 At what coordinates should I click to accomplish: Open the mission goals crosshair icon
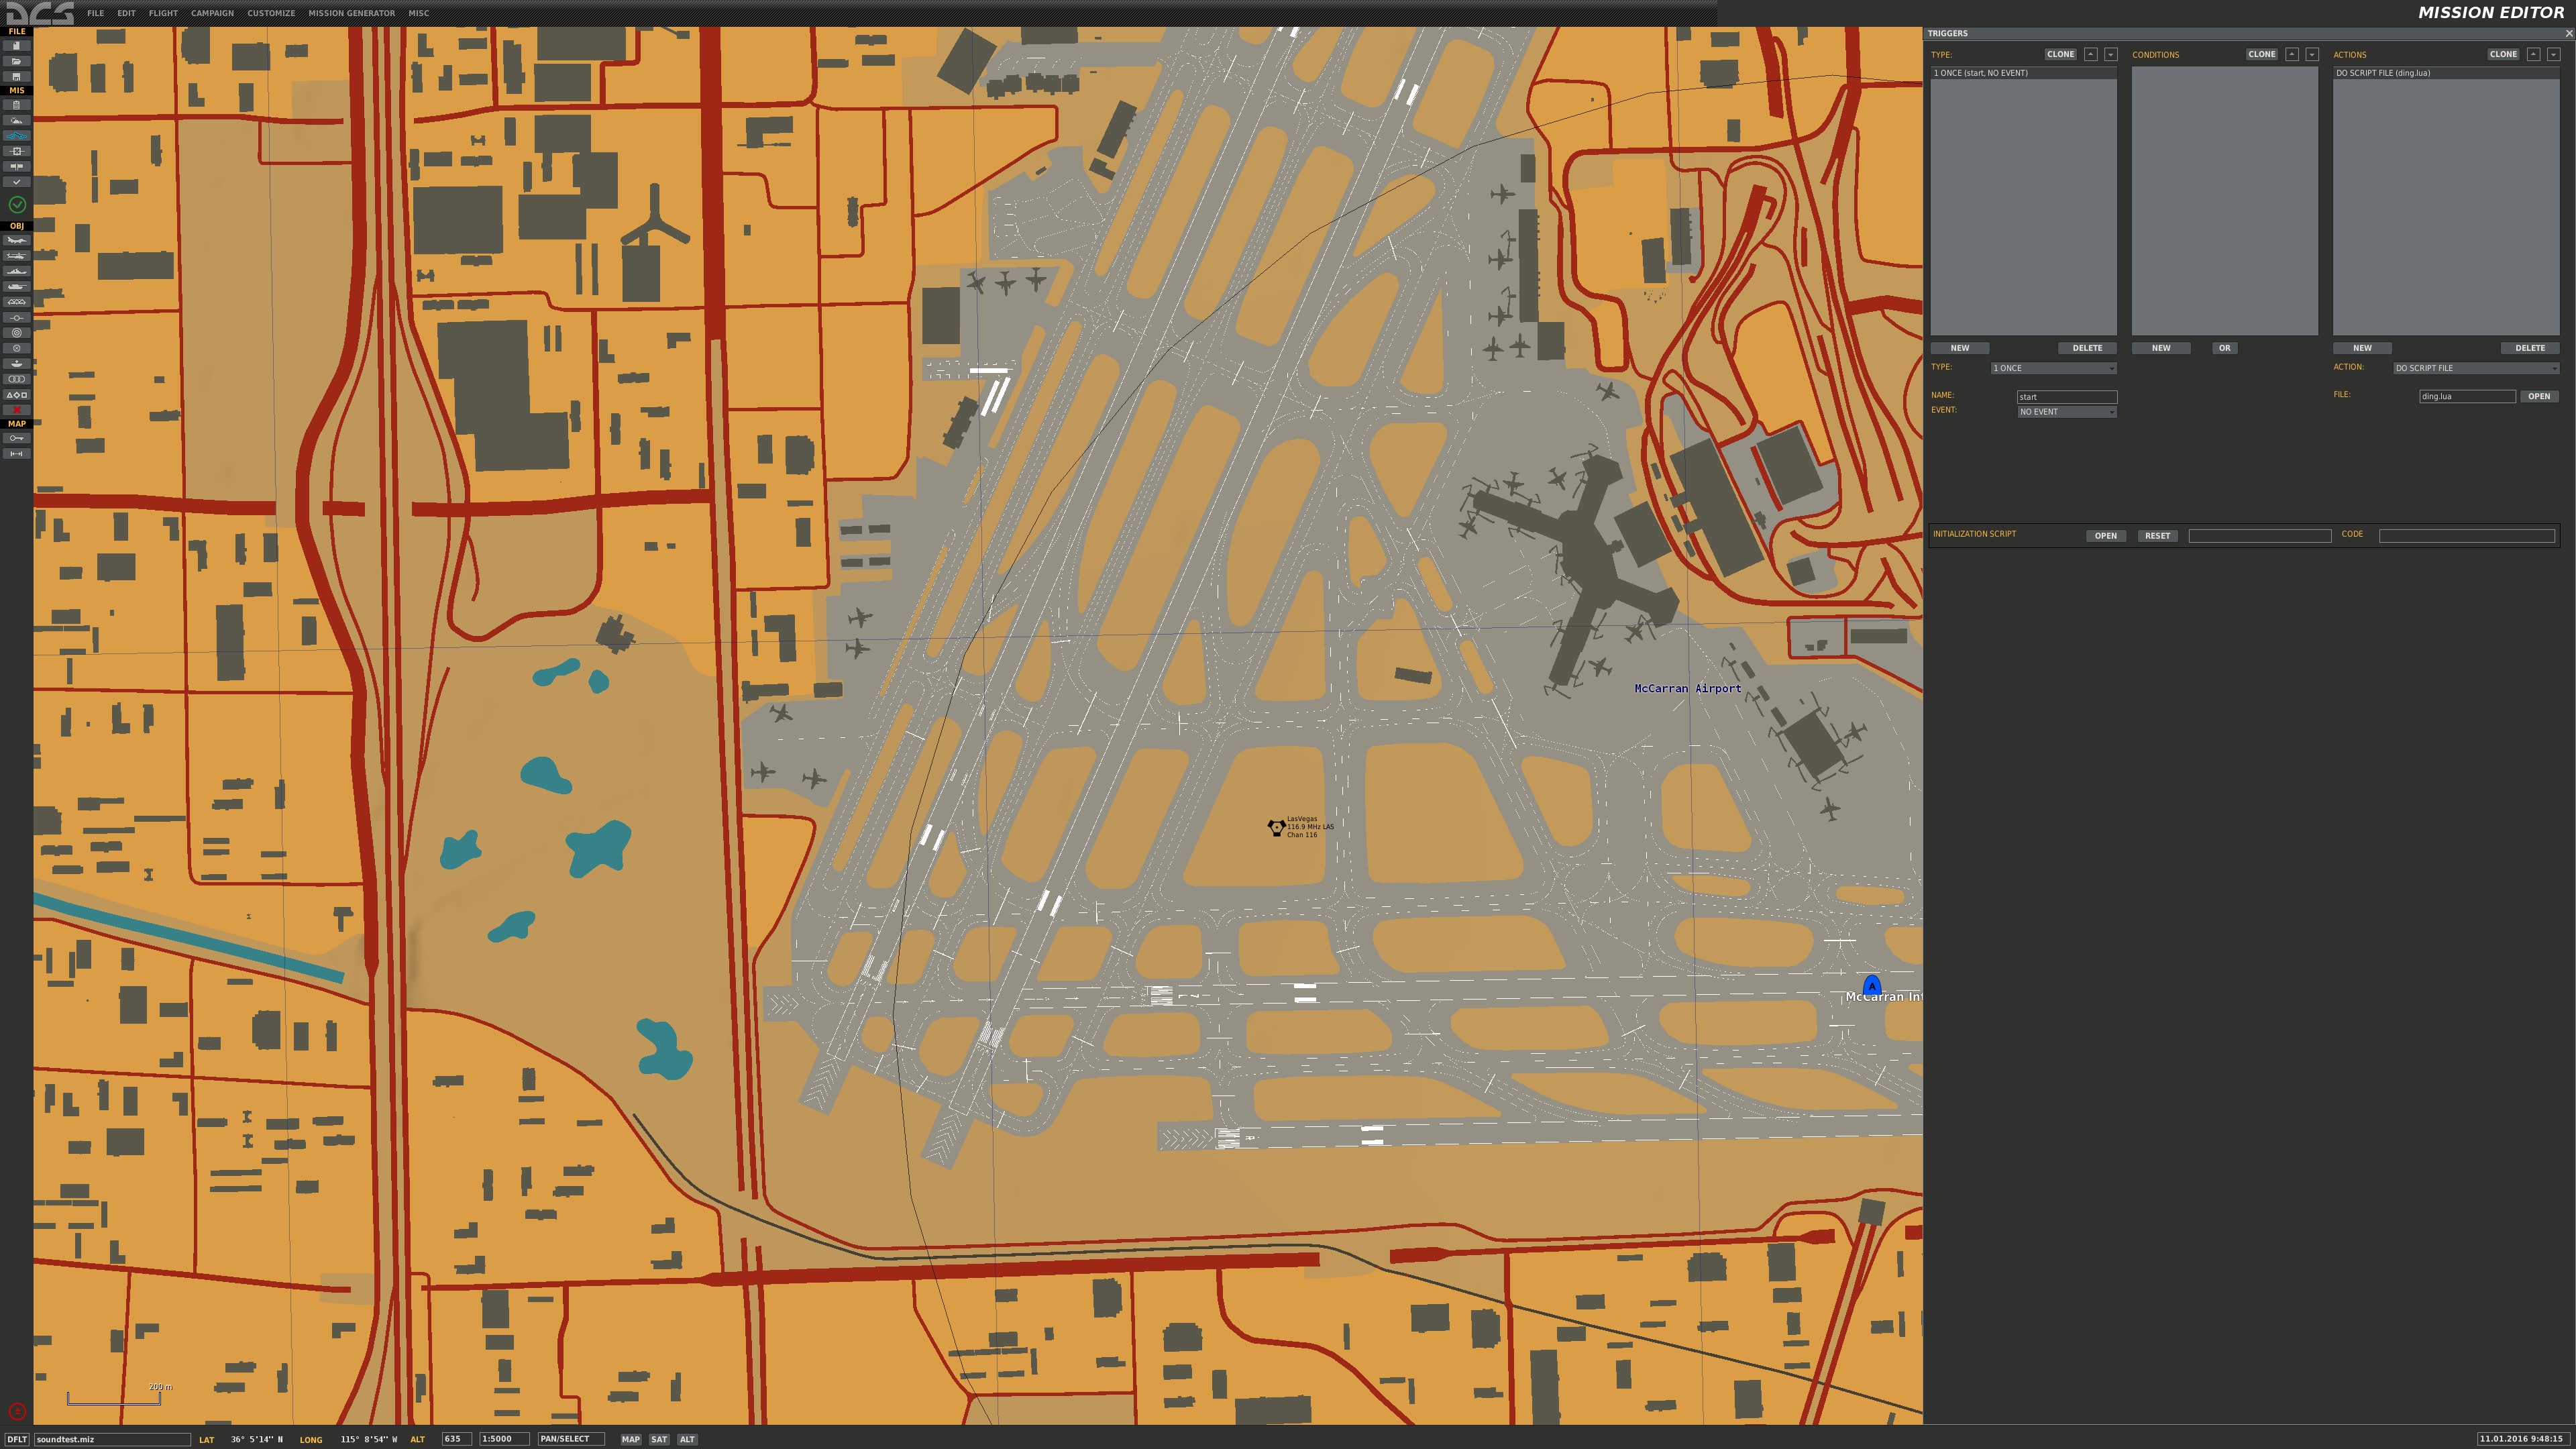[x=16, y=151]
